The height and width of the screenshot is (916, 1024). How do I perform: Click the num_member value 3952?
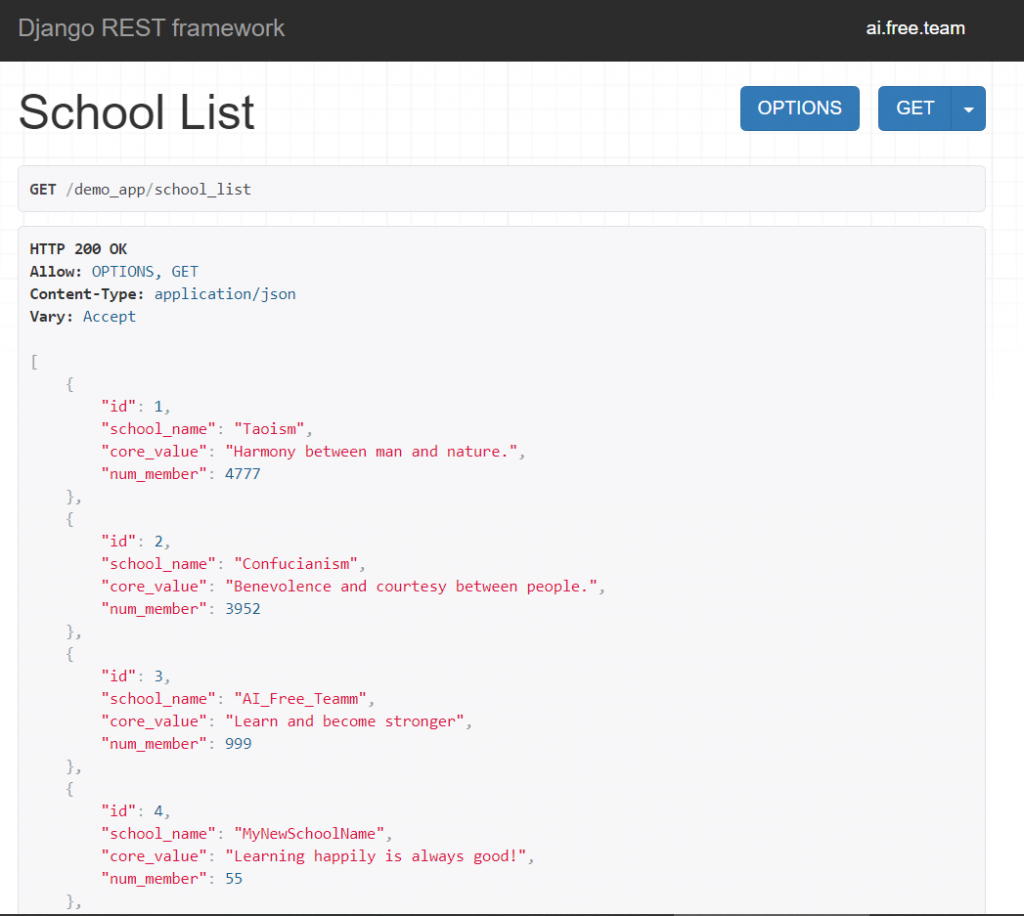pos(242,609)
